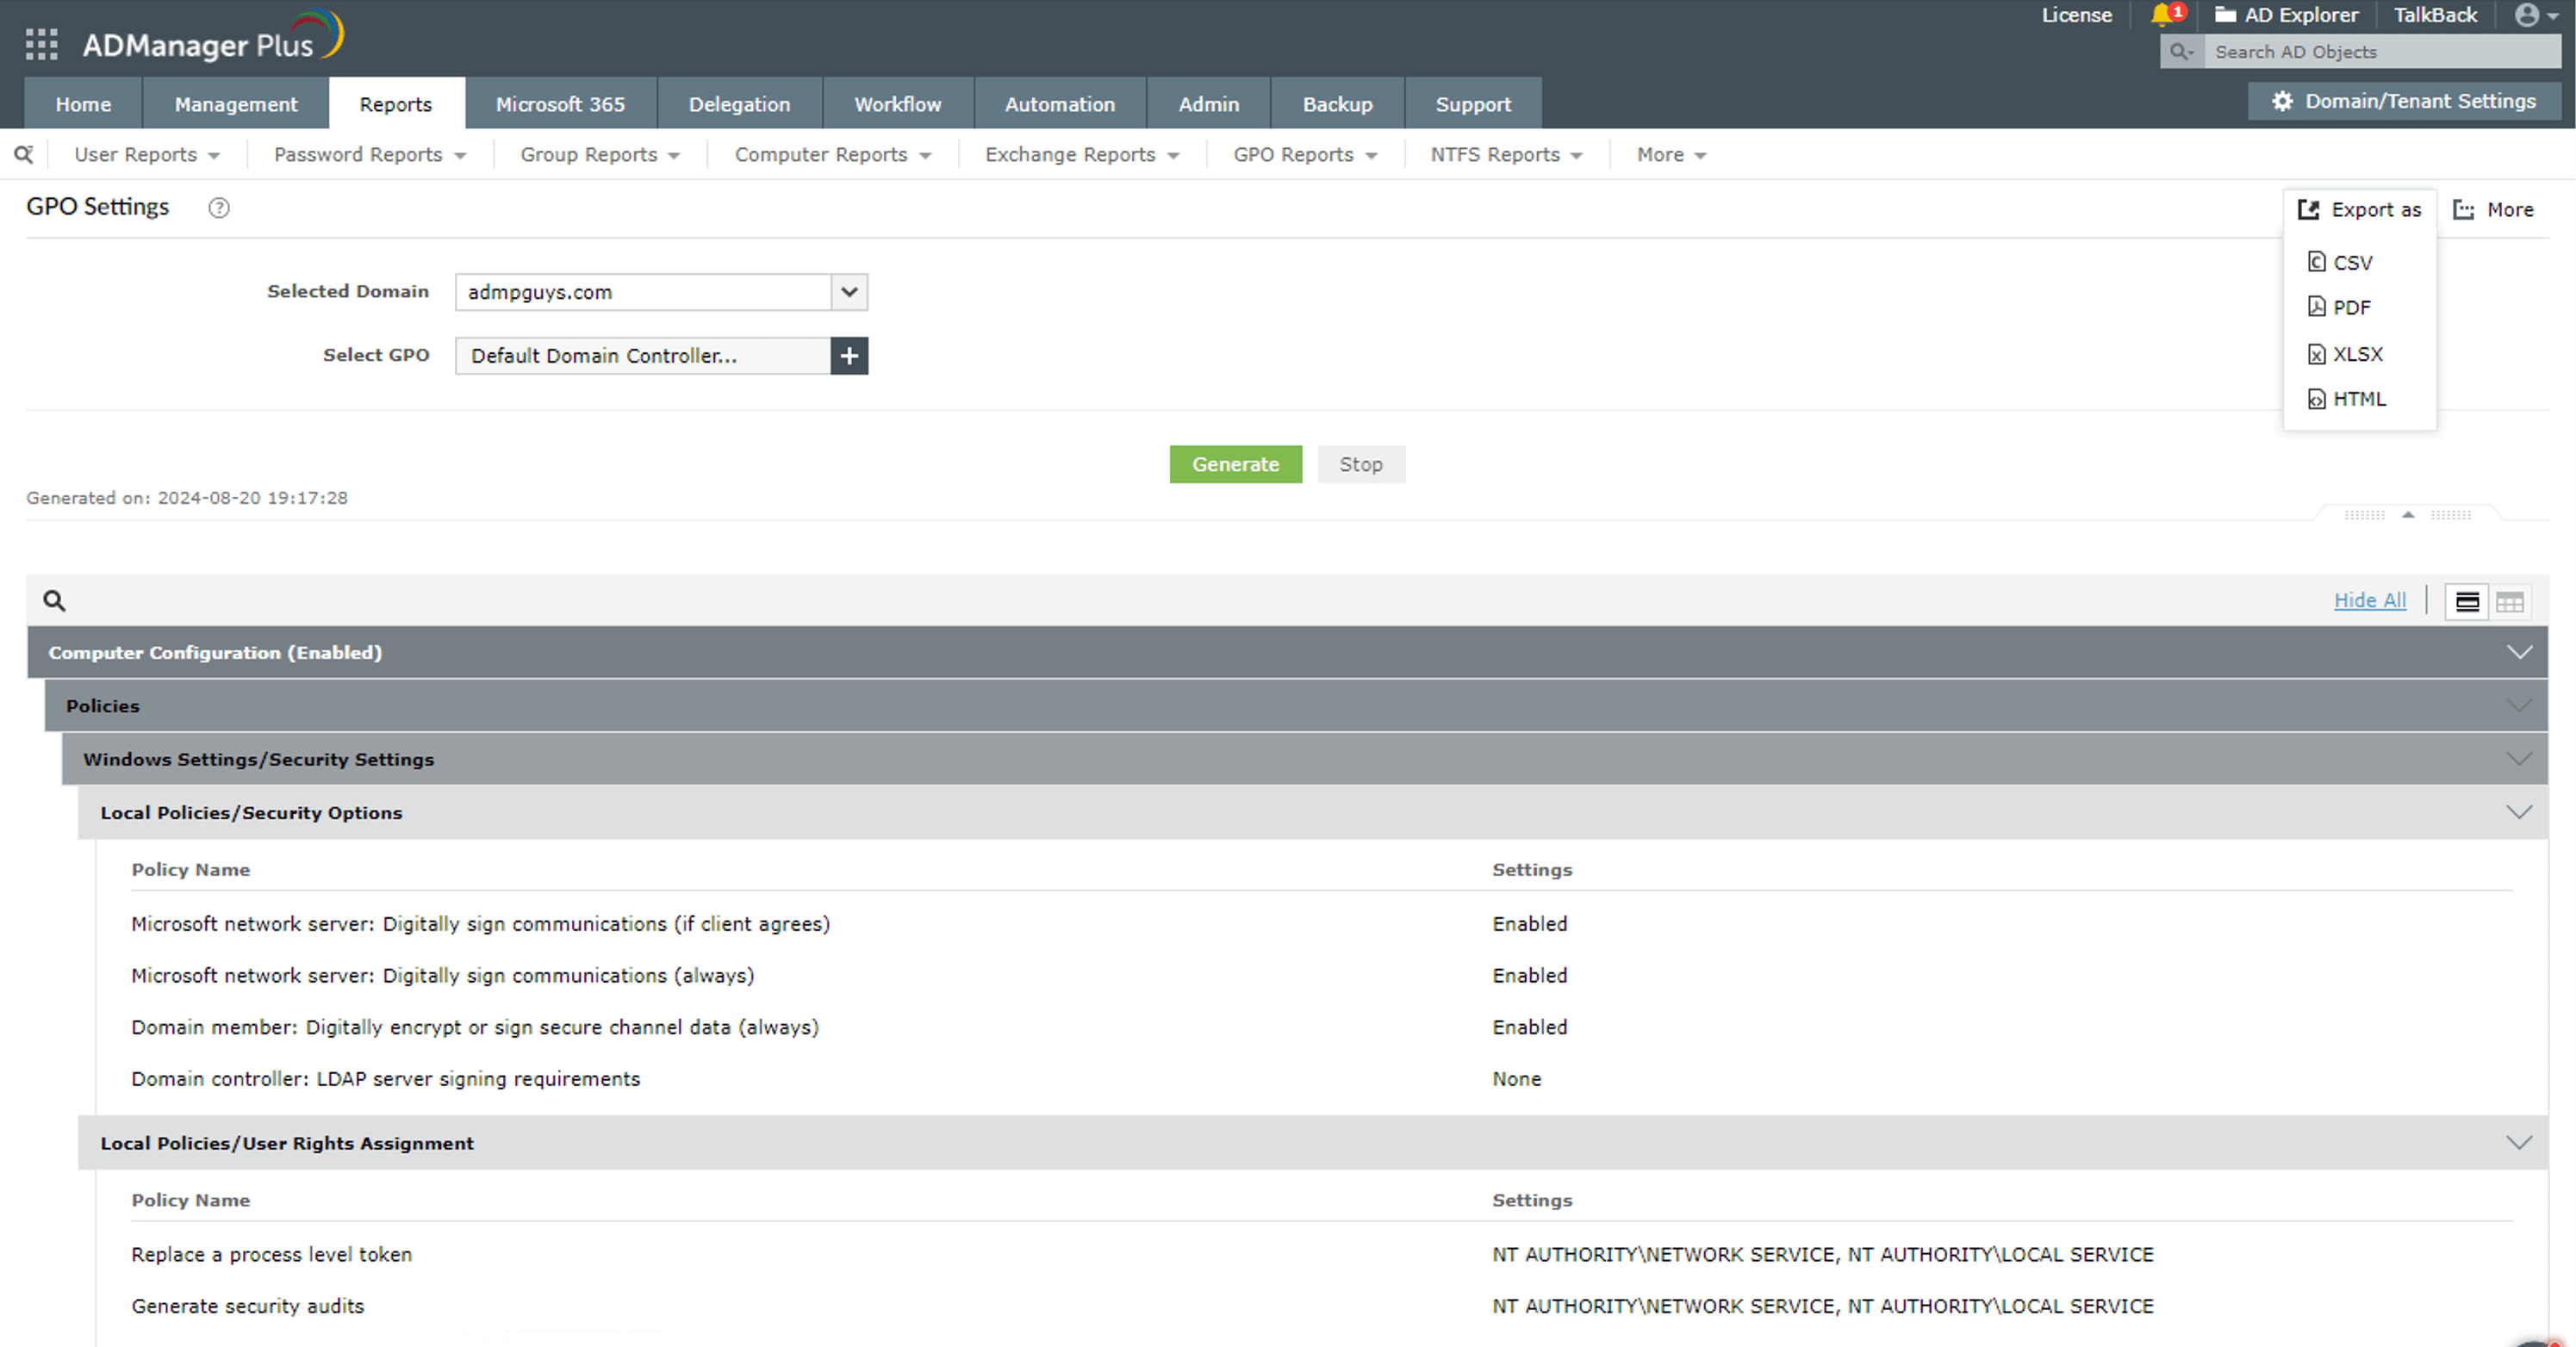Open the user account icon top right

(x=2526, y=15)
